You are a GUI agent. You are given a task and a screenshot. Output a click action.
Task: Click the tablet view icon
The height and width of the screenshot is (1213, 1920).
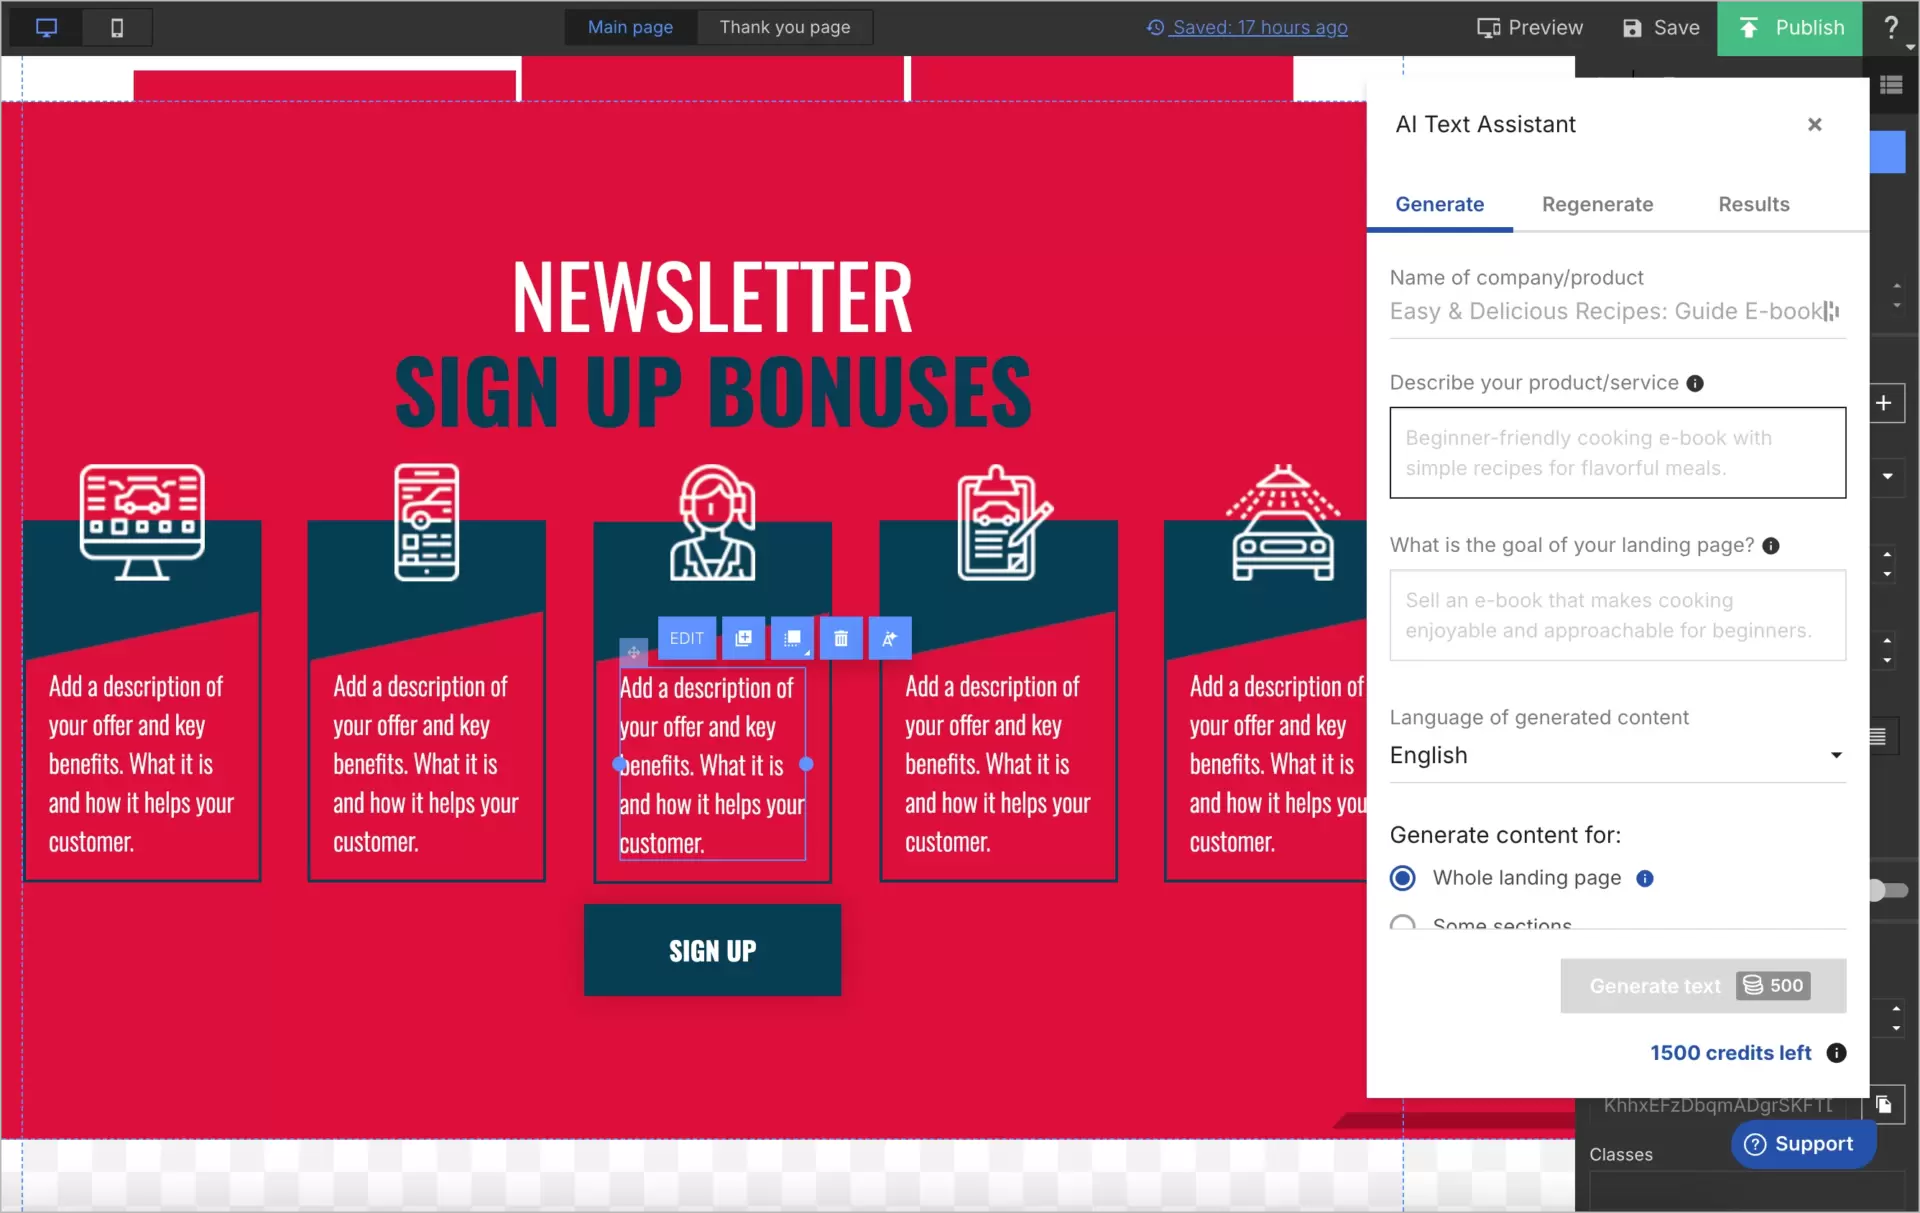pyautogui.click(x=117, y=27)
